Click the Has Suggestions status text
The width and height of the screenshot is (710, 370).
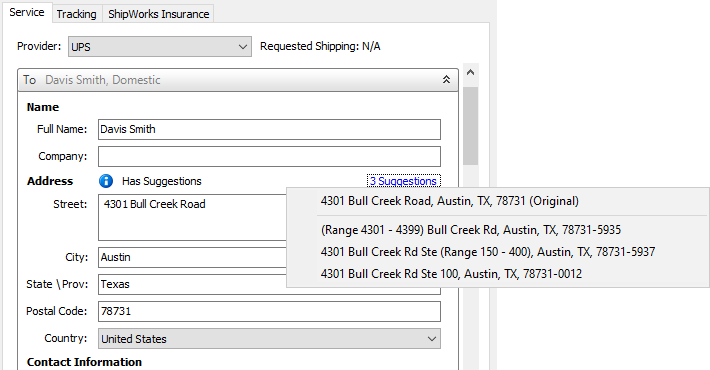pos(162,181)
